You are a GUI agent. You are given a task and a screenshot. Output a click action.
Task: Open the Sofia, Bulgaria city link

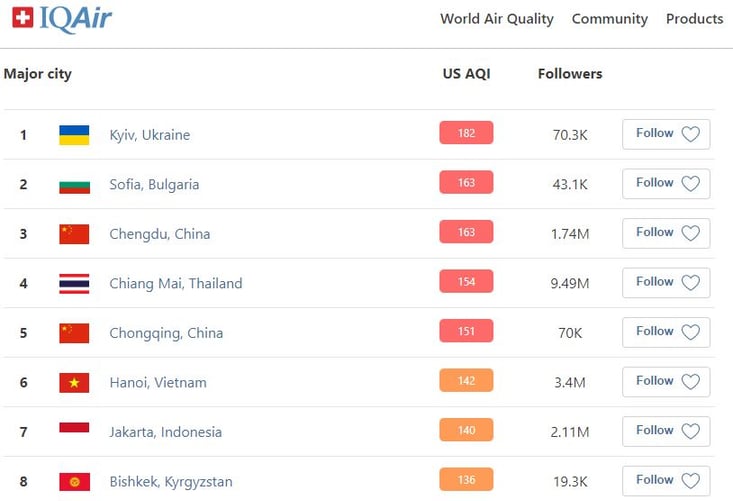pos(154,185)
